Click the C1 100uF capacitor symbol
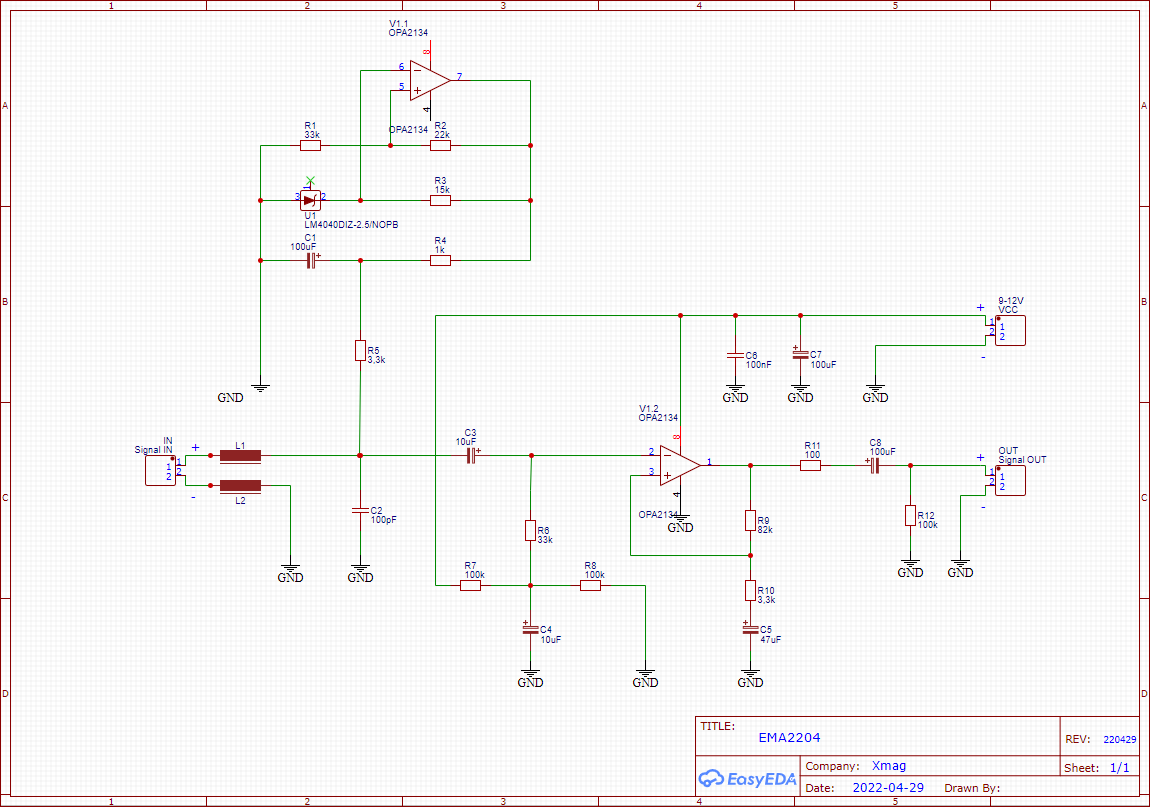Viewport: 1150px width, 807px height. 312,260
